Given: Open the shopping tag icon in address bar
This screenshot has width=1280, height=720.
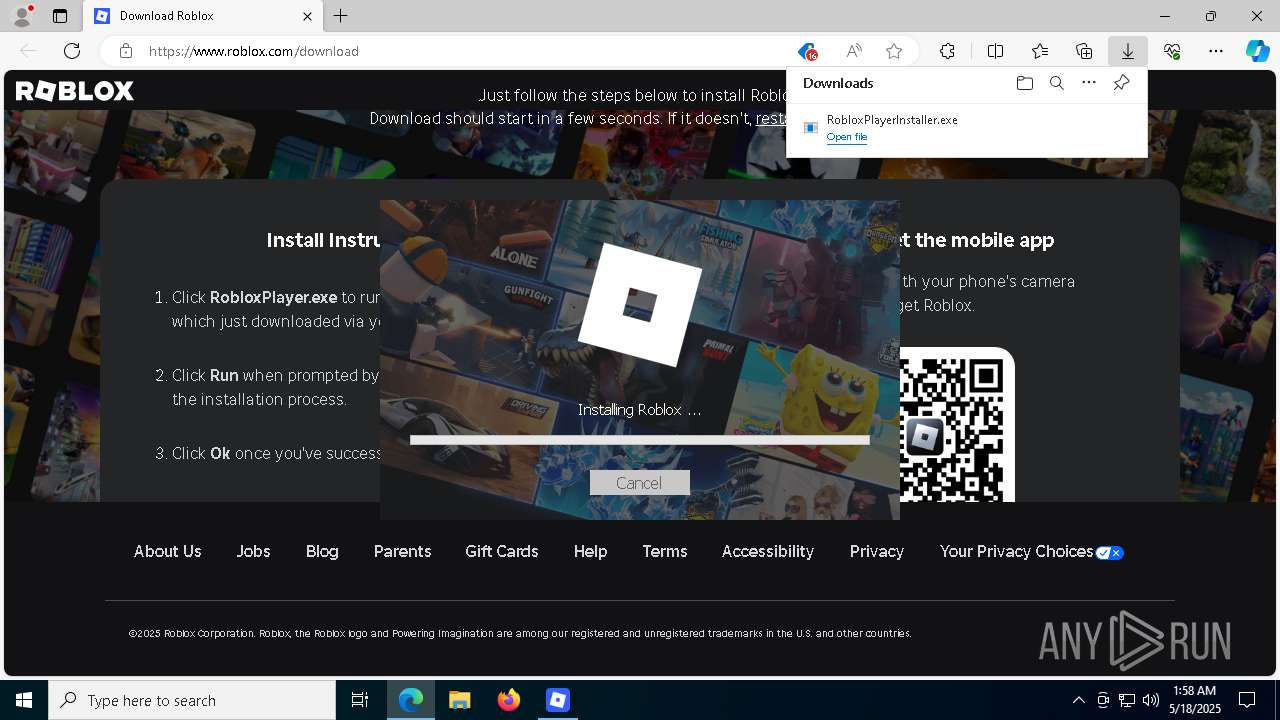Looking at the screenshot, I should pyautogui.click(x=808, y=51).
